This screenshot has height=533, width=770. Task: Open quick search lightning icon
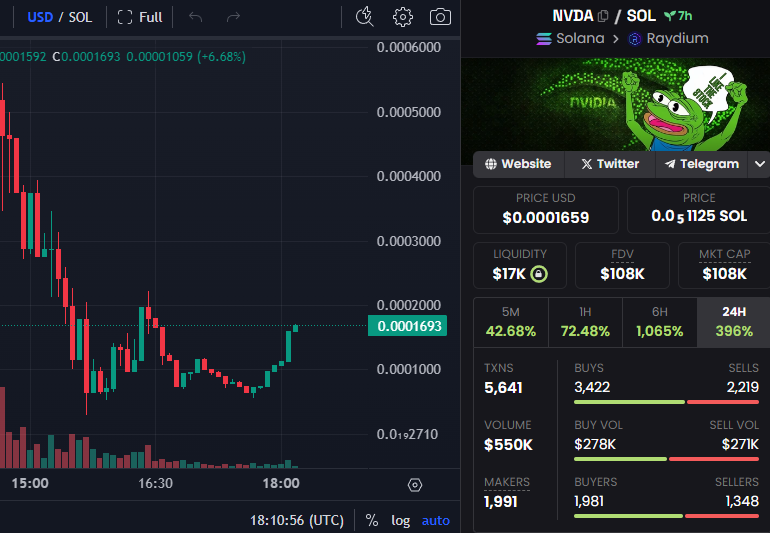point(364,17)
